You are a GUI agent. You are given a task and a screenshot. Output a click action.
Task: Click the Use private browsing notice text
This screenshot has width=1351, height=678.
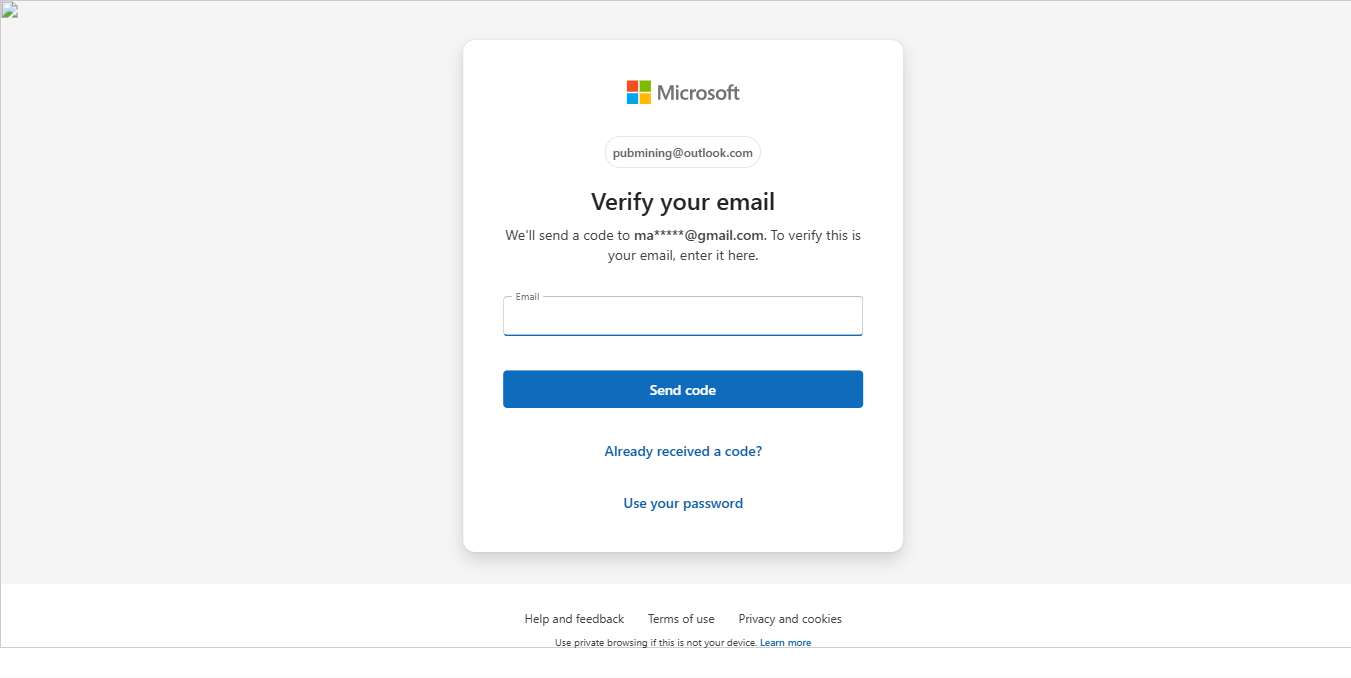click(x=655, y=643)
